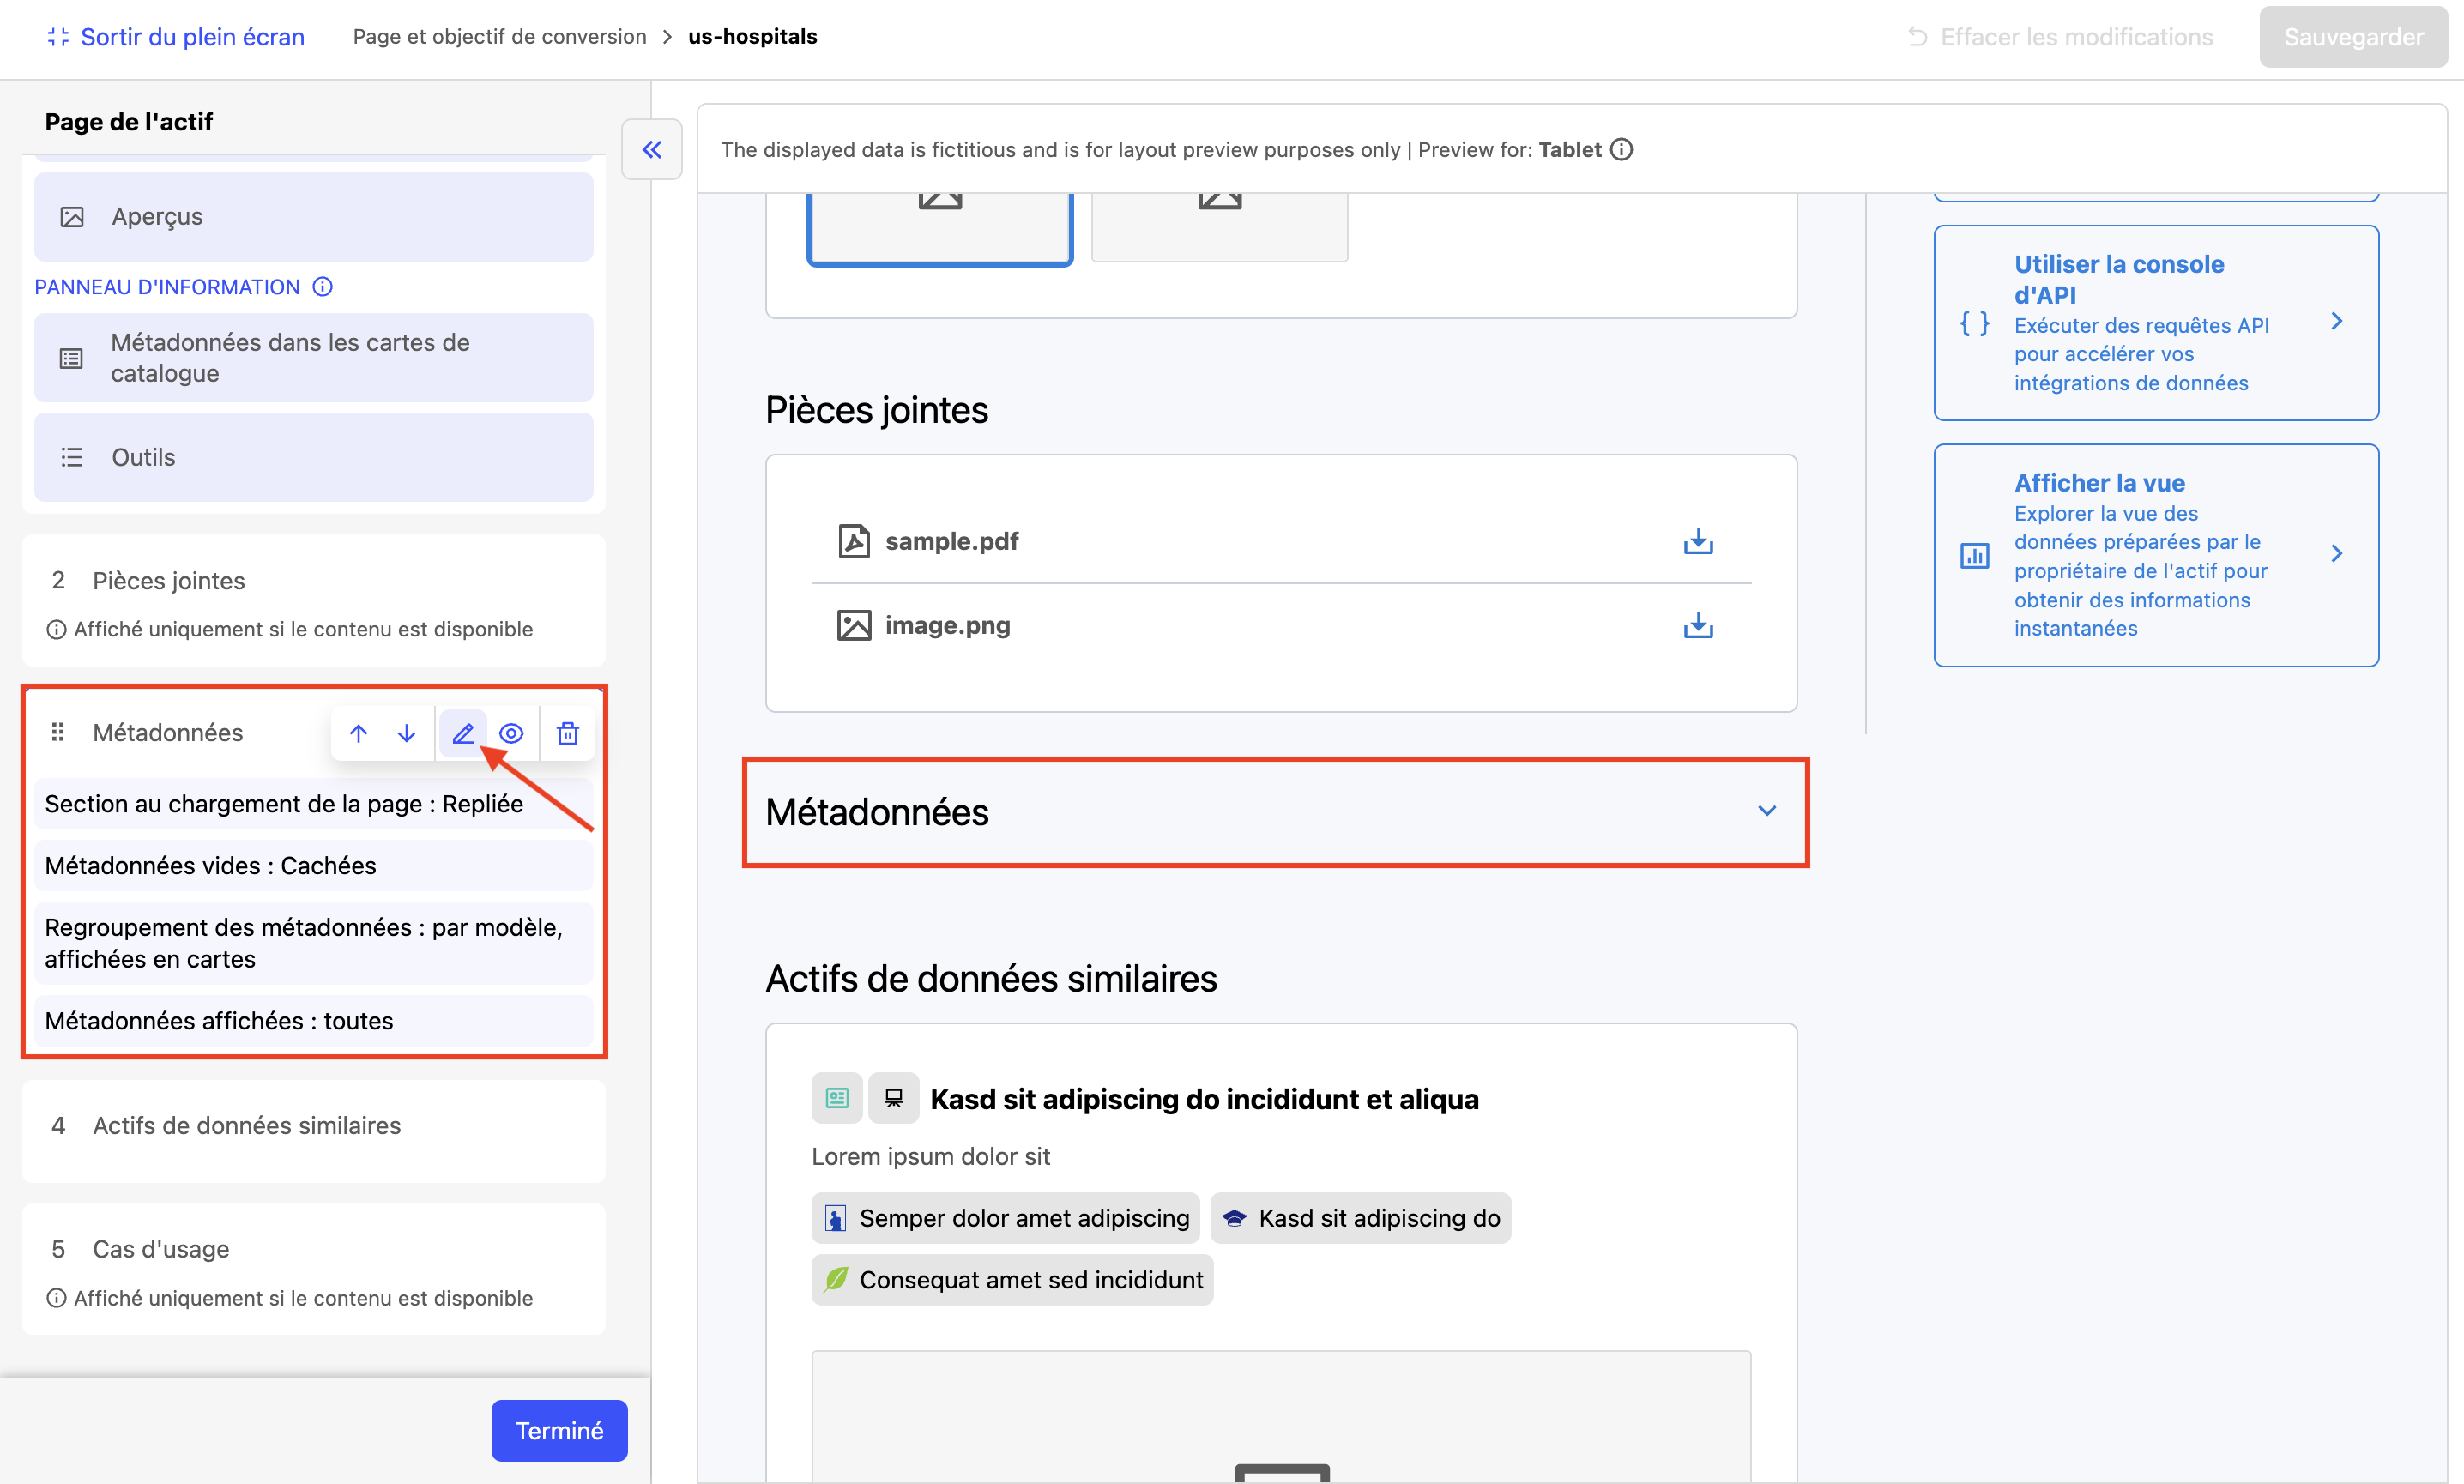Open Métadonnées dans les cartes de catalogue

pyautogui.click(x=313, y=358)
